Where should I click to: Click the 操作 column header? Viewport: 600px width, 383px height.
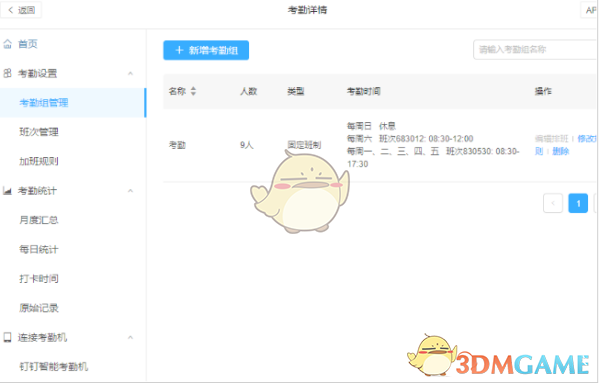543,91
